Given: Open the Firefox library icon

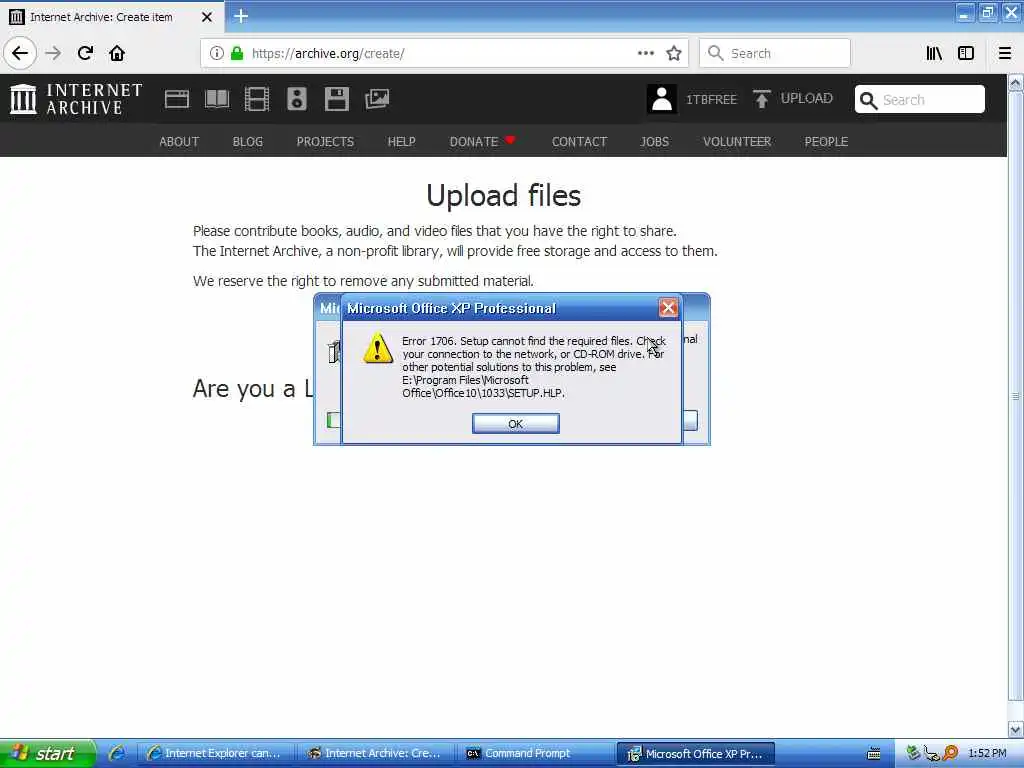Looking at the screenshot, I should 934,53.
